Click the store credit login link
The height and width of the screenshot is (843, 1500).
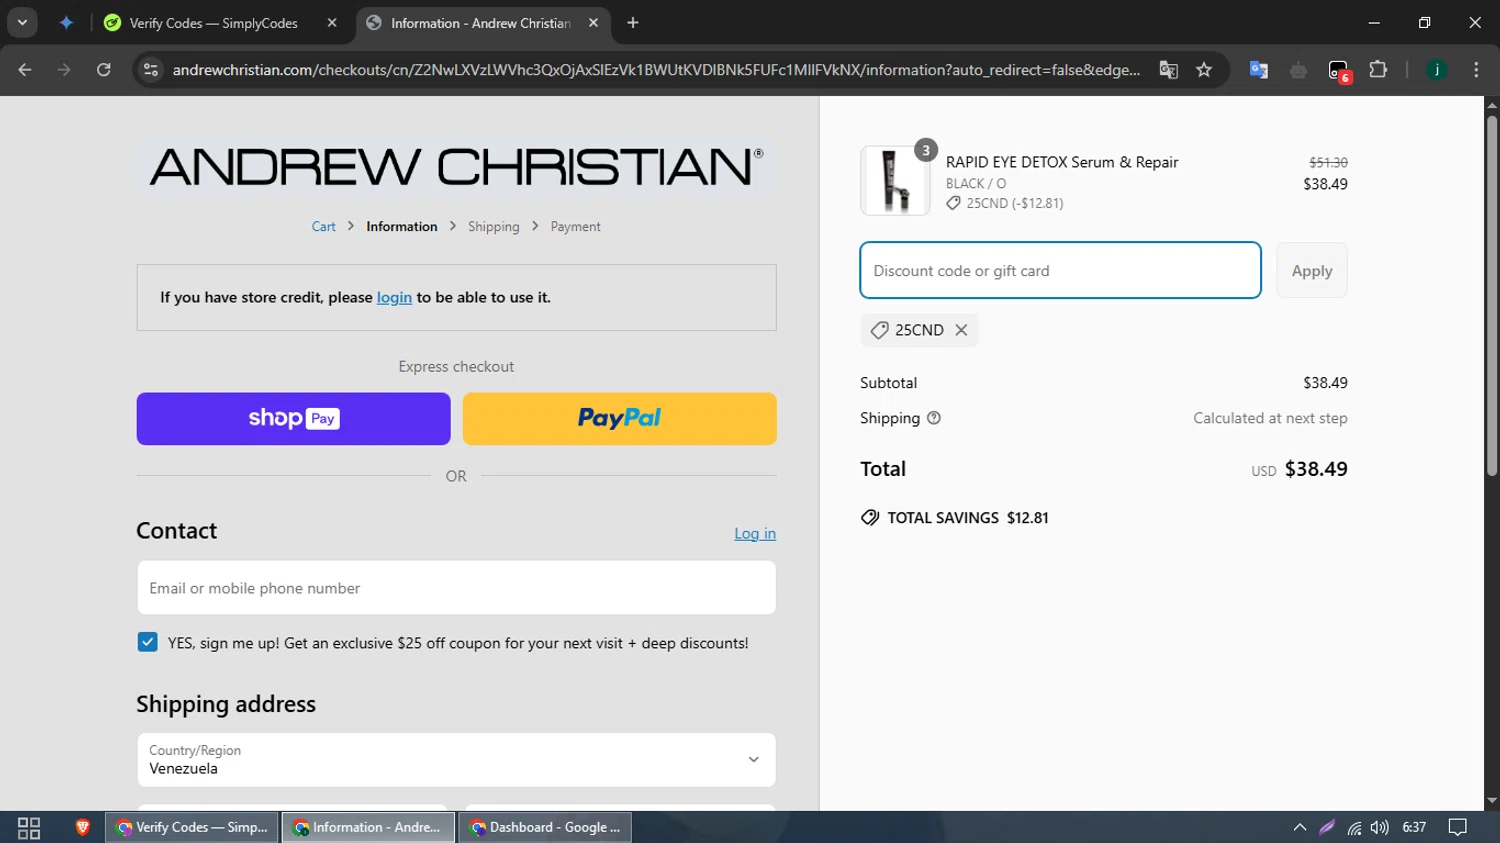coord(394,297)
